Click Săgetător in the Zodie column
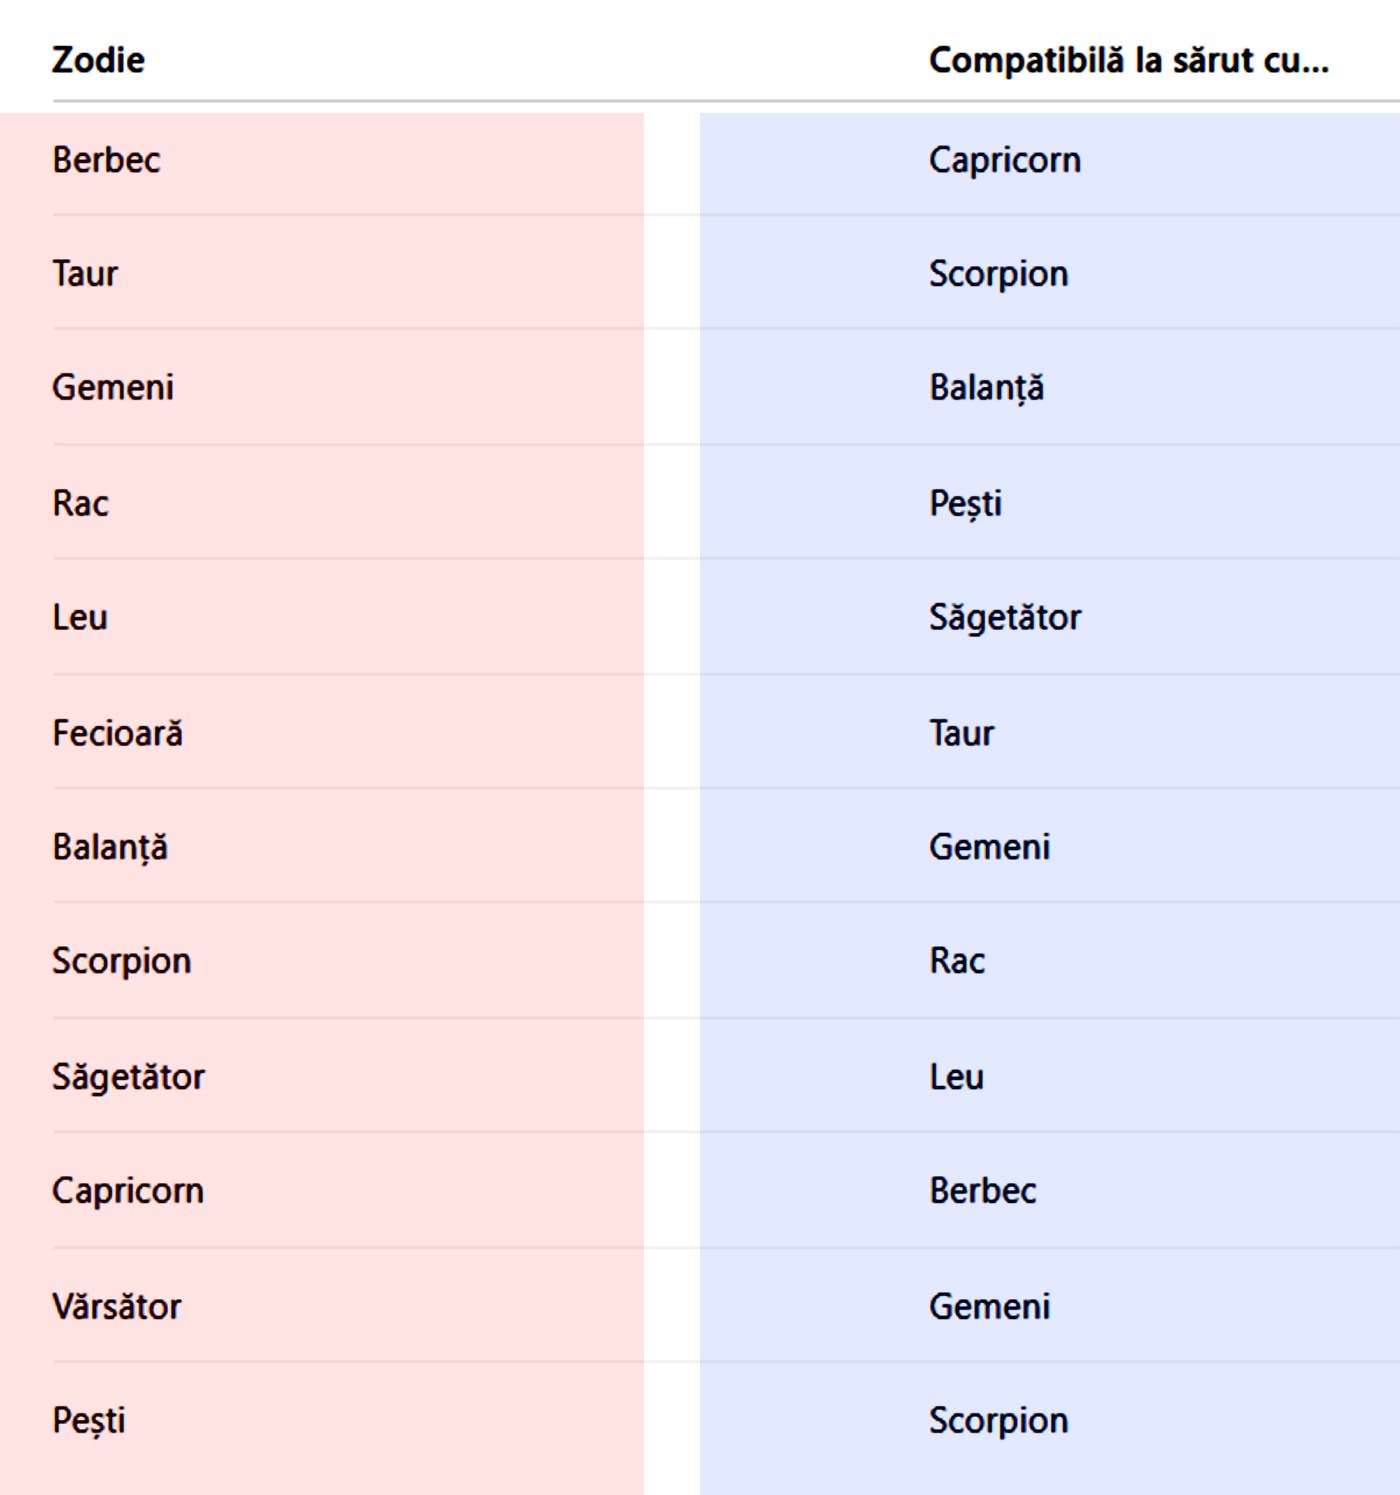 pos(128,1077)
